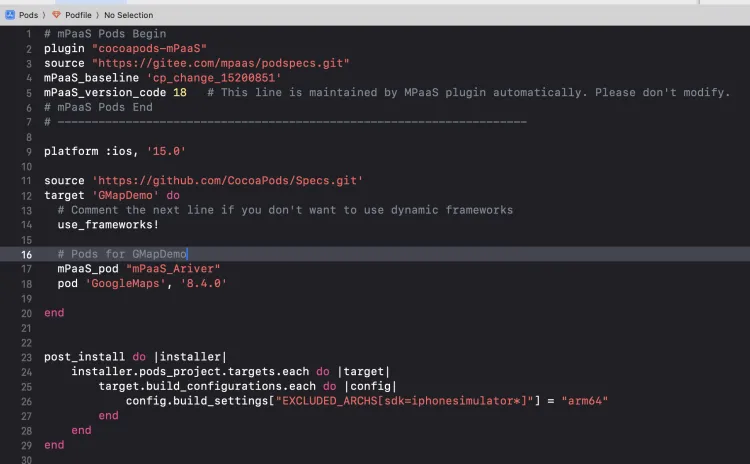Click the |config| block parameter
The height and width of the screenshot is (464, 750).
tap(371, 387)
